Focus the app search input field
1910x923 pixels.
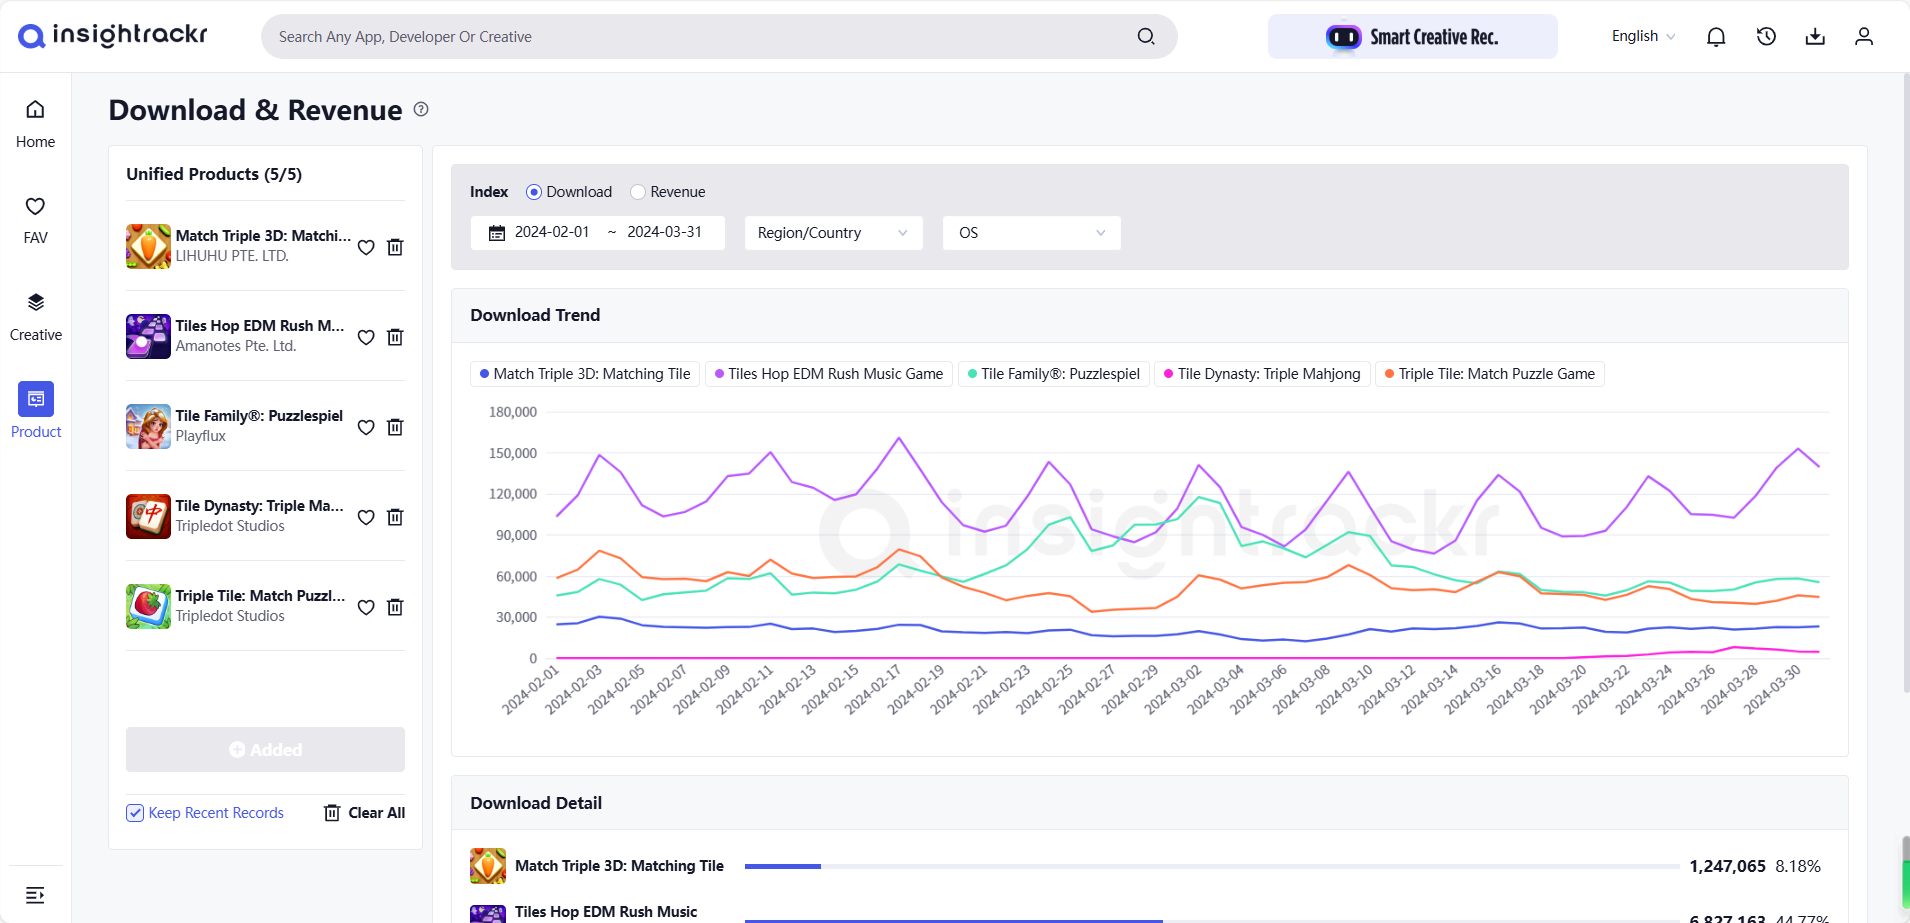tap(700, 37)
